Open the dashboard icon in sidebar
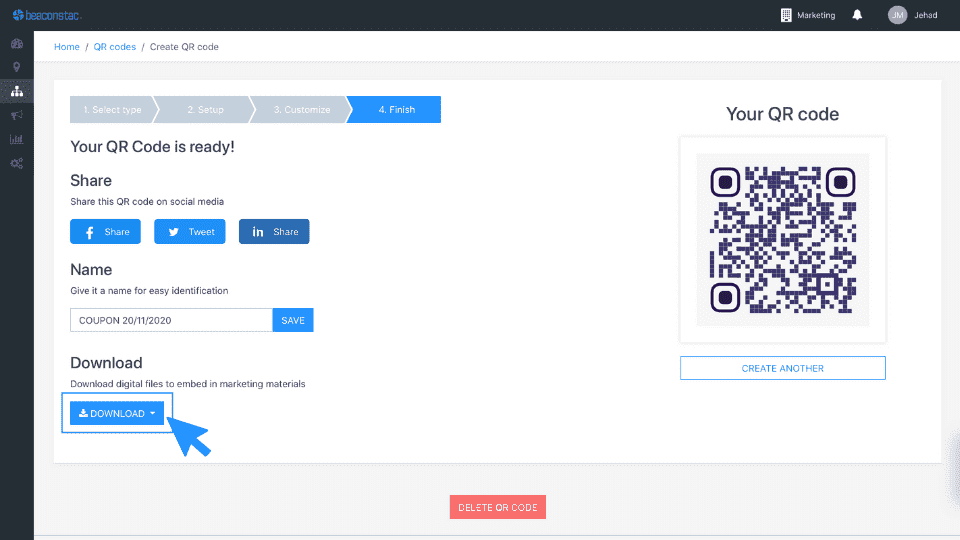Screen dimensions: 960x540 (17, 43)
